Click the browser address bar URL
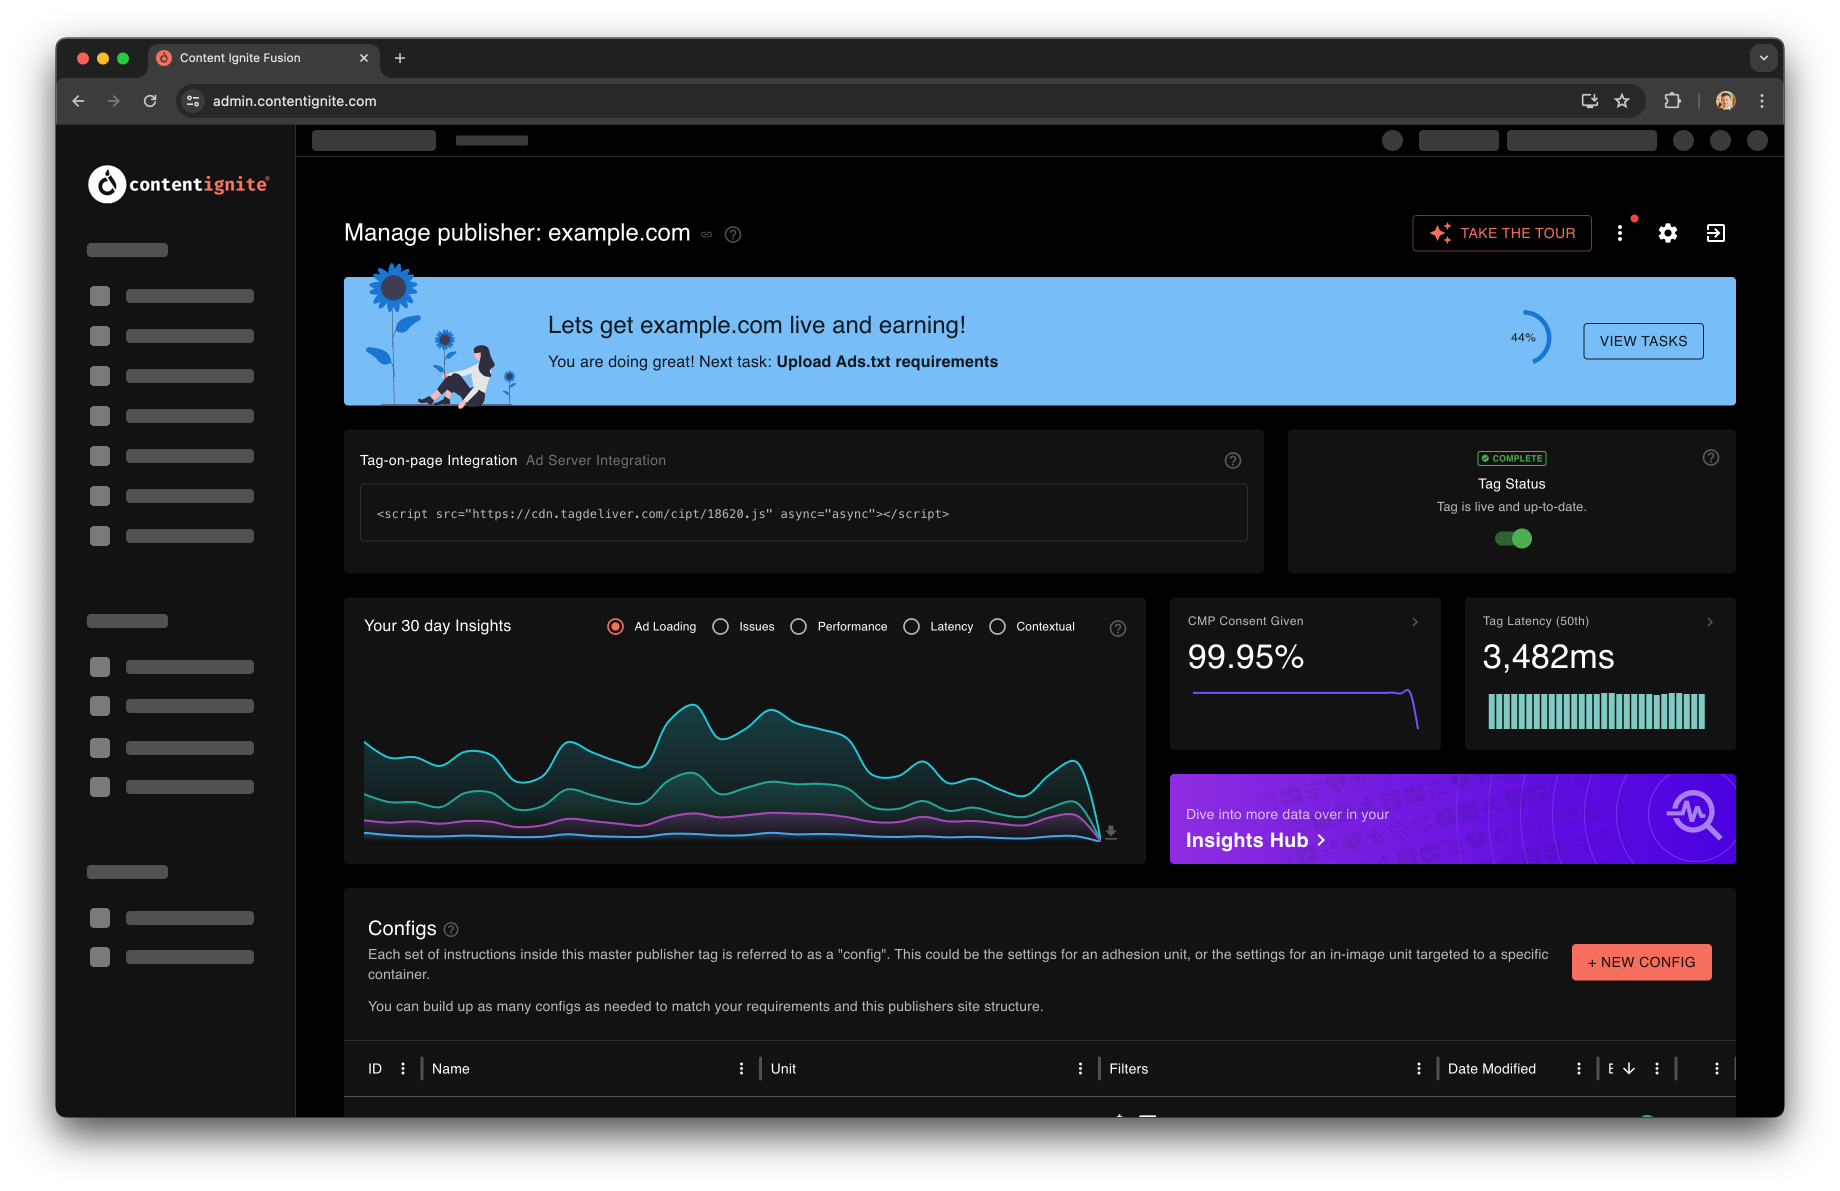 tap(294, 101)
